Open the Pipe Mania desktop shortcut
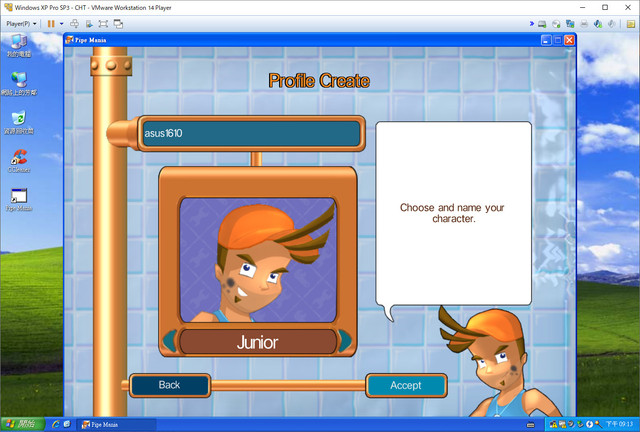This screenshot has width=640, height=432. pos(19,200)
